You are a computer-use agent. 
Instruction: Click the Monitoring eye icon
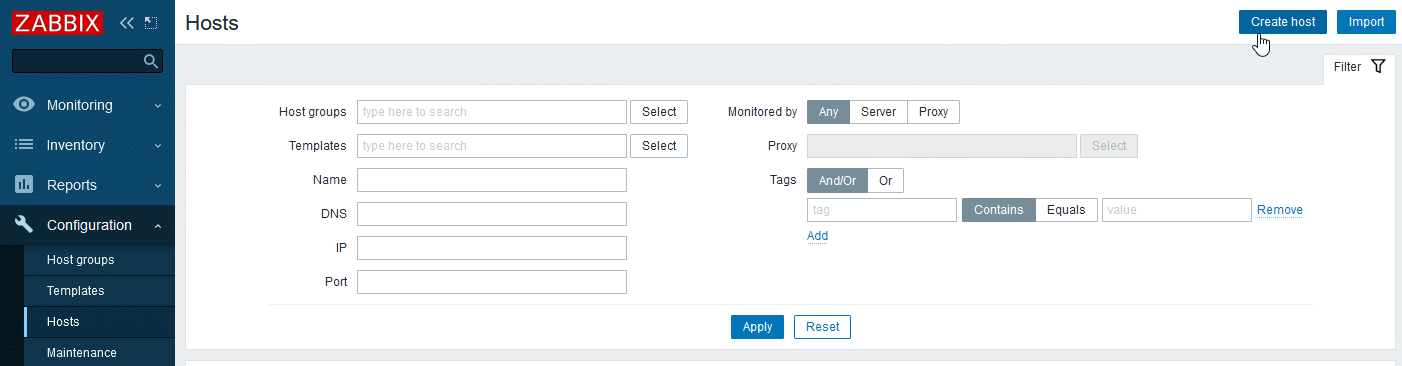click(25, 105)
